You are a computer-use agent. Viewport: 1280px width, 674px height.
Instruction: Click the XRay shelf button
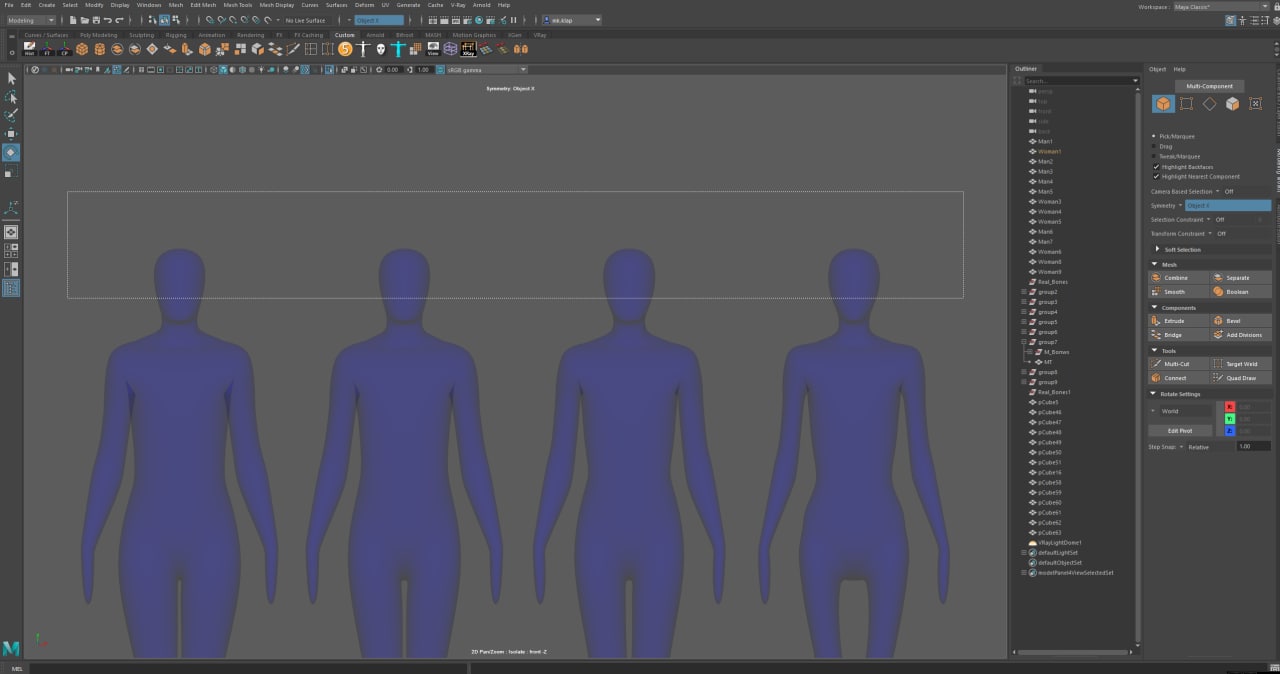click(x=467, y=48)
